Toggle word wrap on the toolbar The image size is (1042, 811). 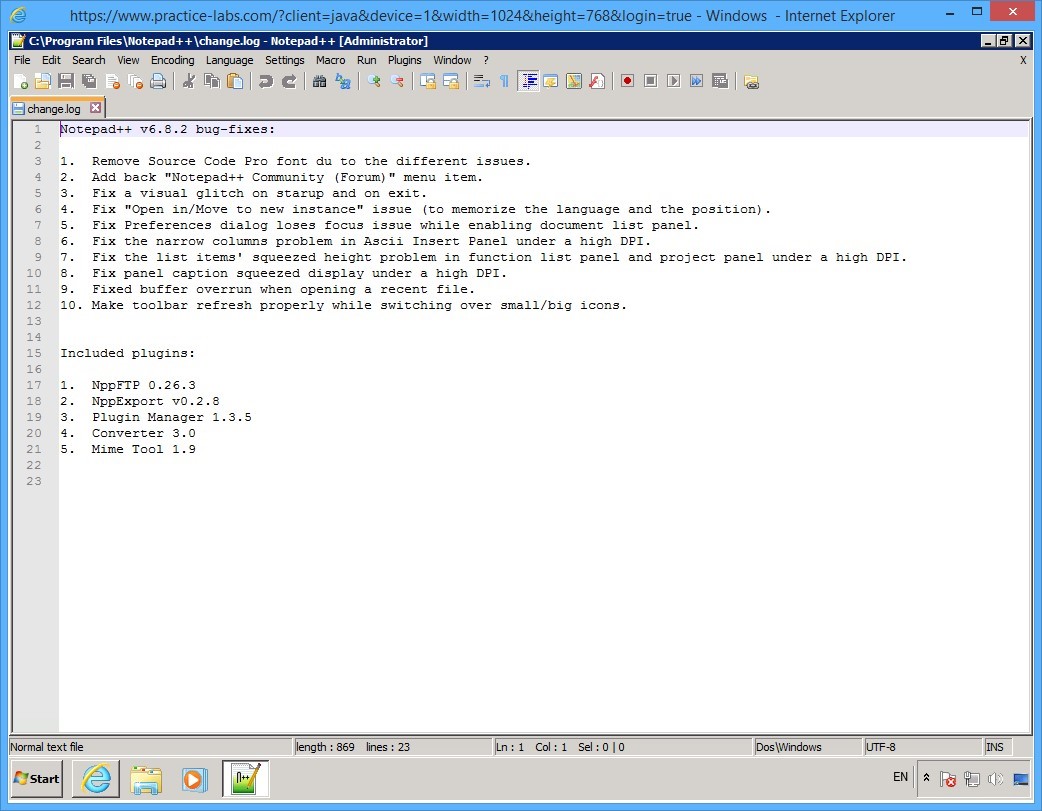(x=482, y=81)
